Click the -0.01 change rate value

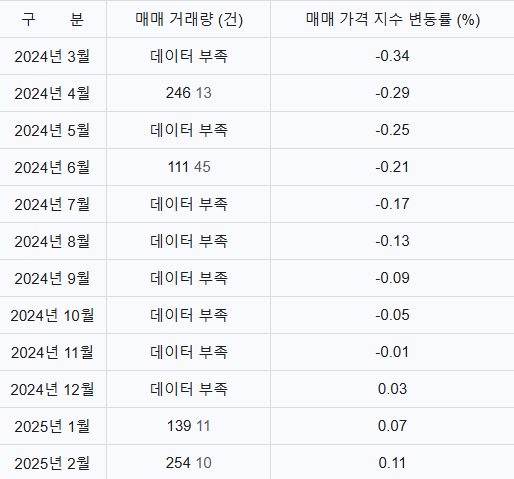(392, 352)
